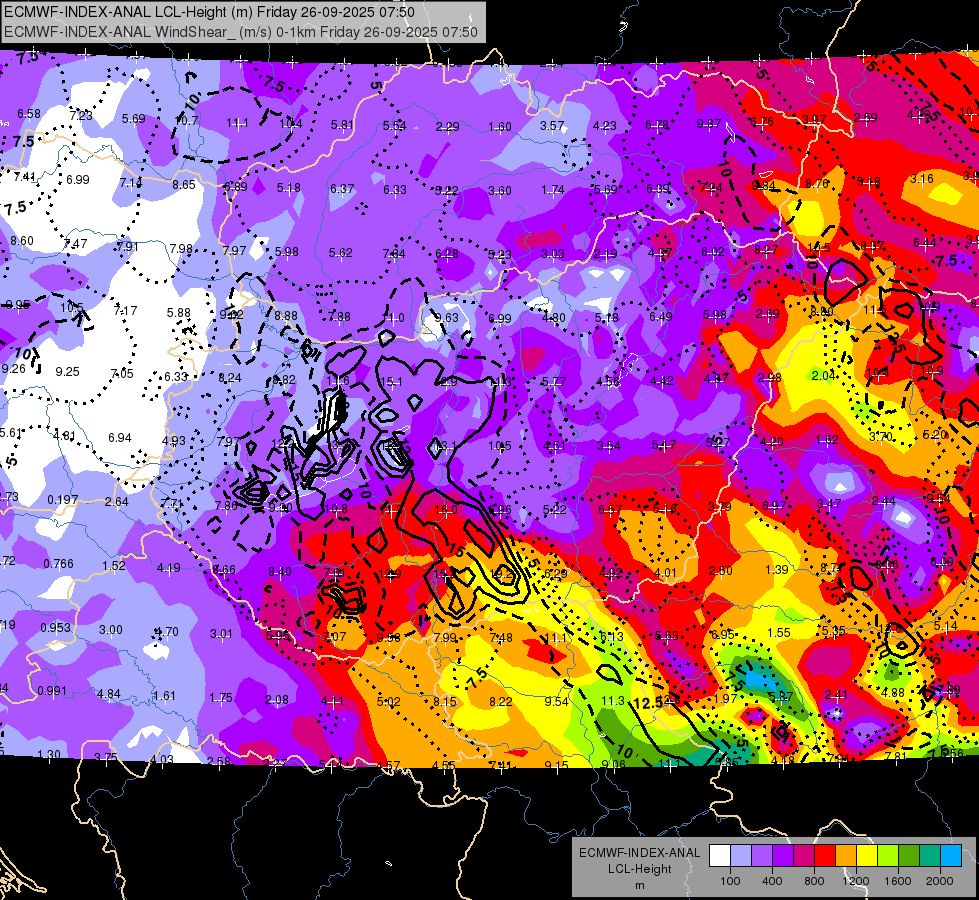Screen dimensions: 979x900
Task: Select the legend label '100'
Action: click(731, 881)
